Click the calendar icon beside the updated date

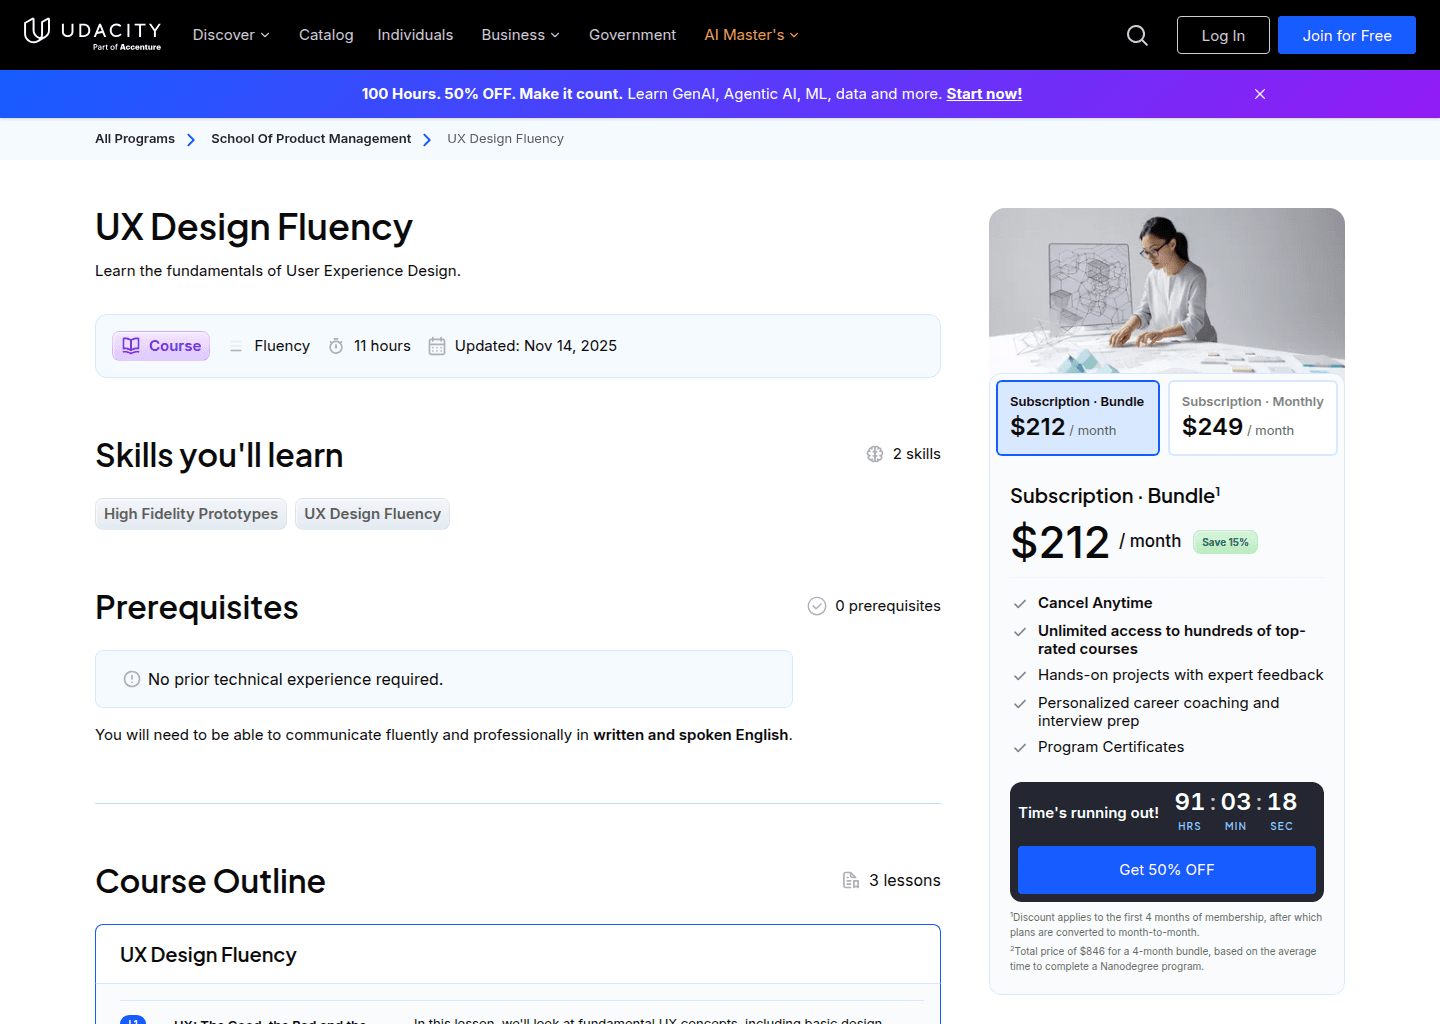pyautogui.click(x=436, y=345)
